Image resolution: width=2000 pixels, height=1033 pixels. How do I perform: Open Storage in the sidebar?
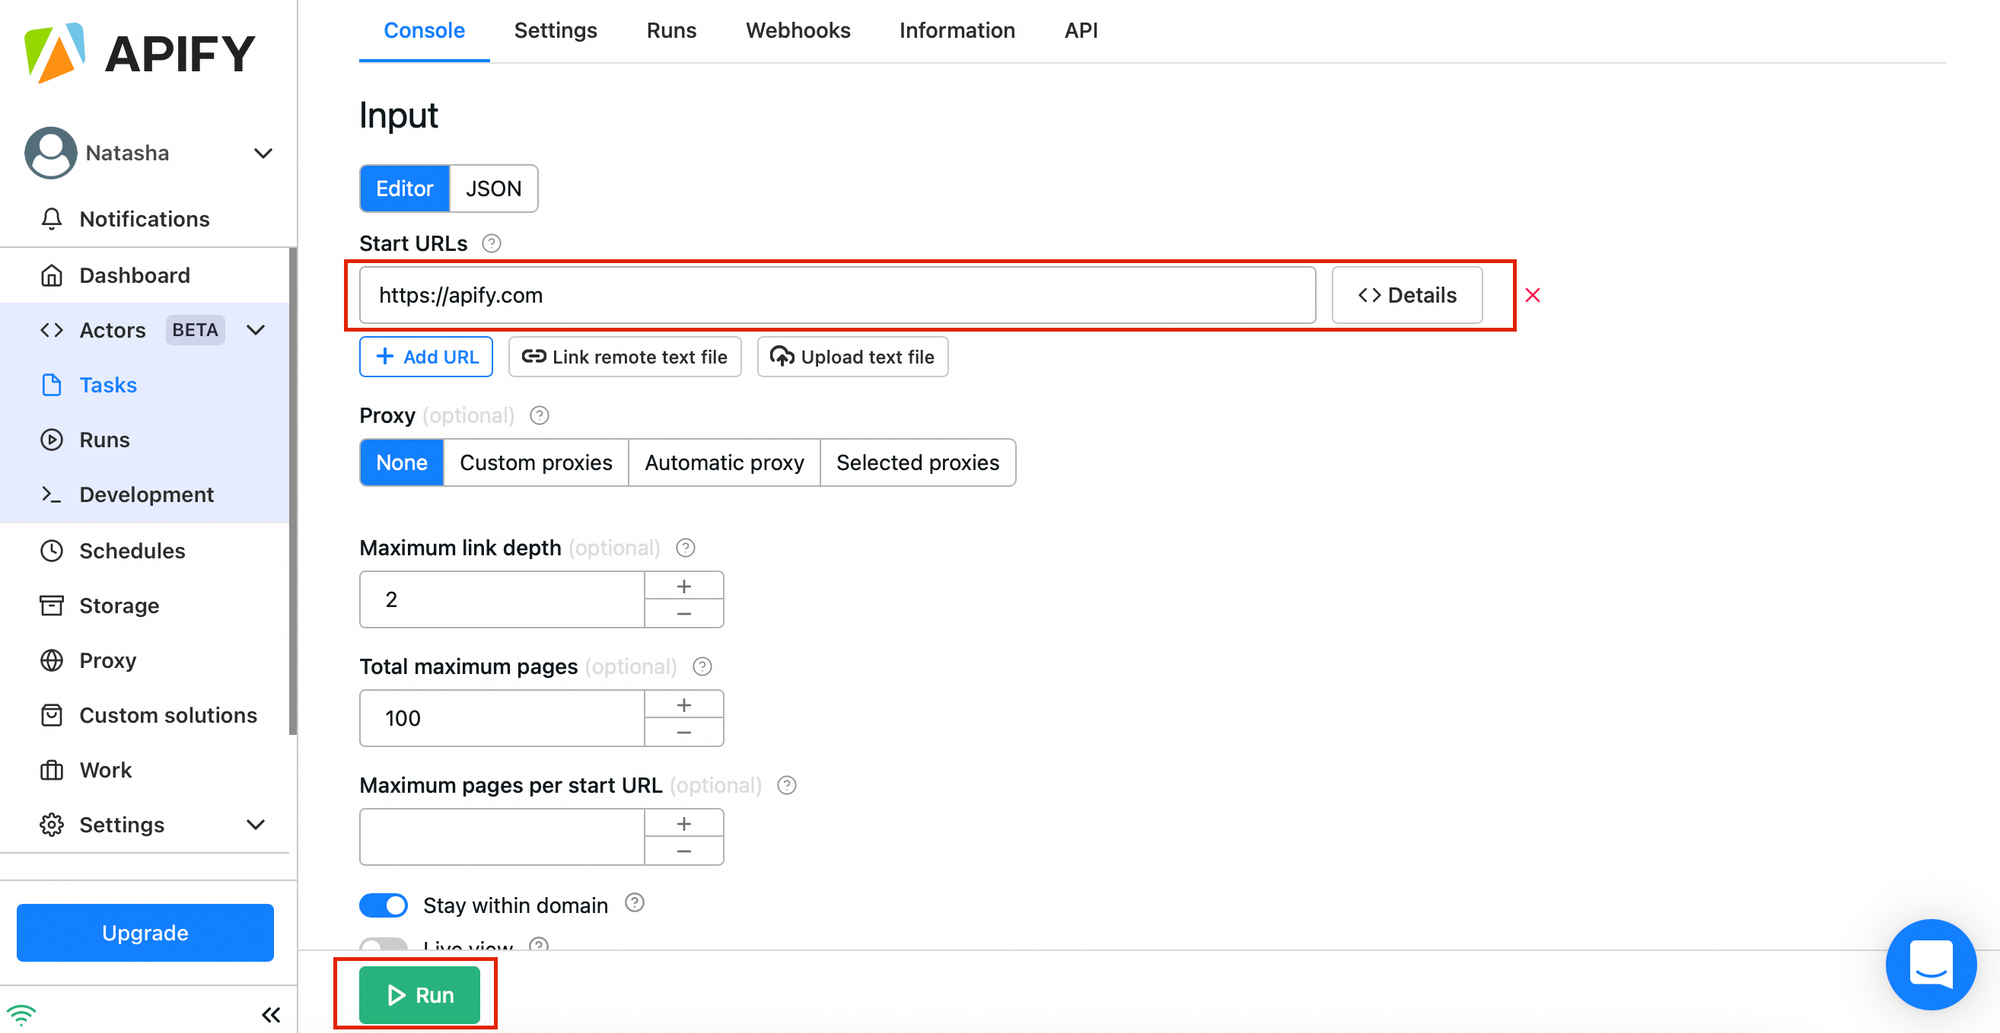point(145,606)
